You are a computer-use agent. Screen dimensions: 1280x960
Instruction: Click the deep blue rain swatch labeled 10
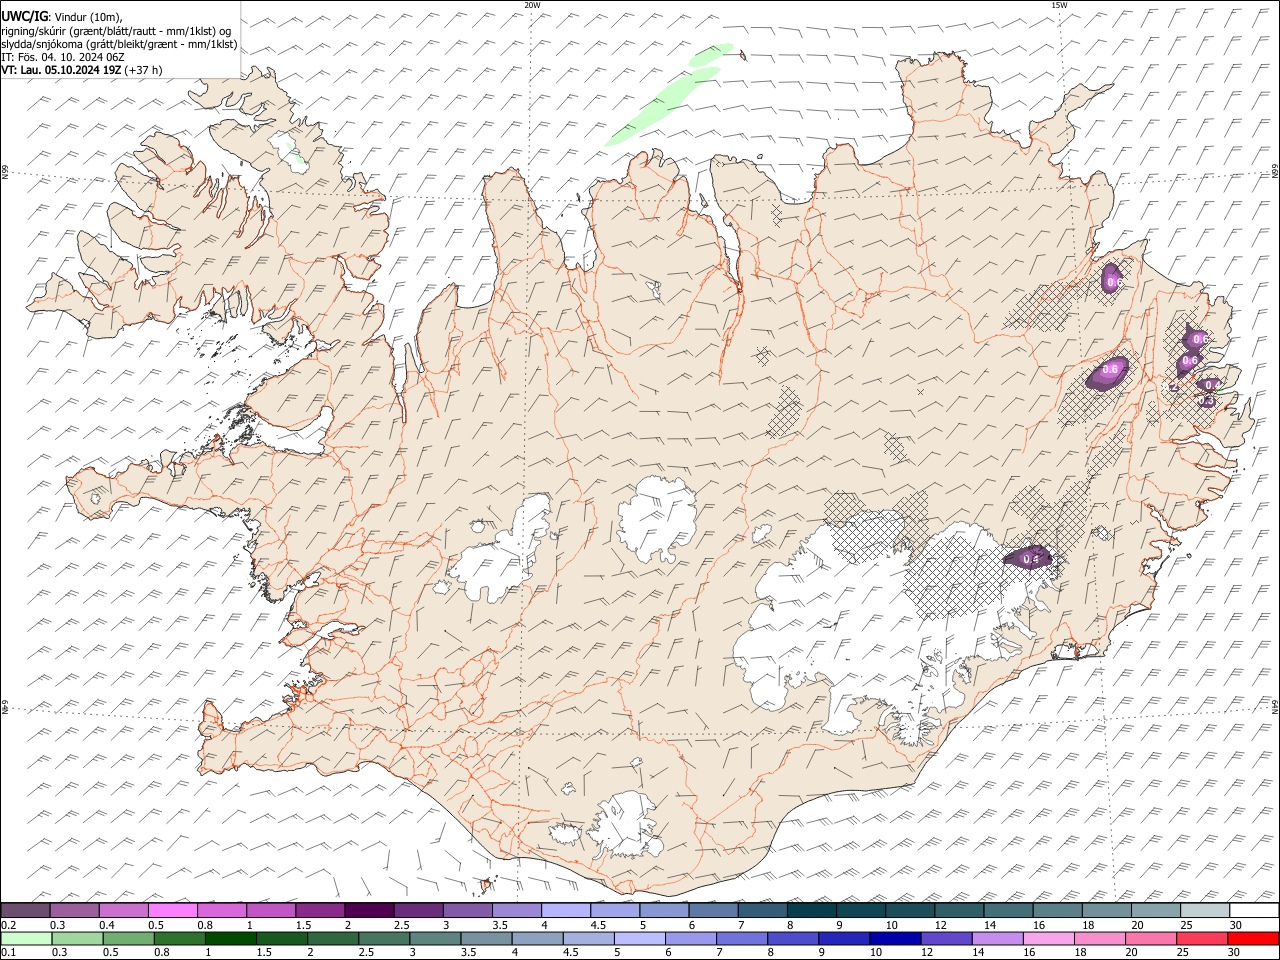[893, 938]
